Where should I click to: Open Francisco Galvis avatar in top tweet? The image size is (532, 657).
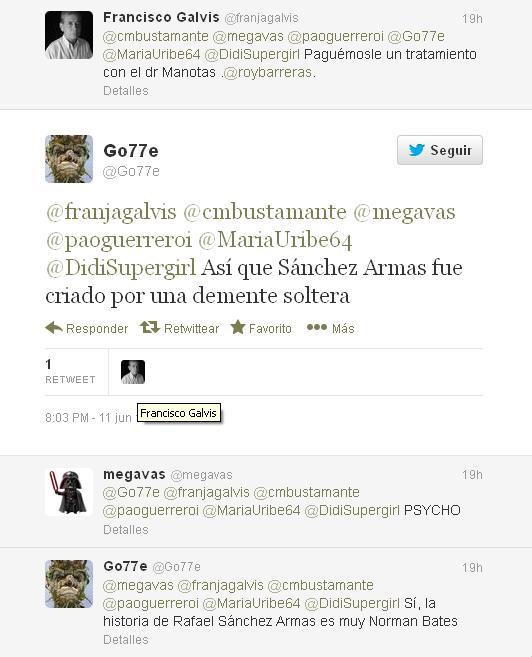tap(69, 35)
